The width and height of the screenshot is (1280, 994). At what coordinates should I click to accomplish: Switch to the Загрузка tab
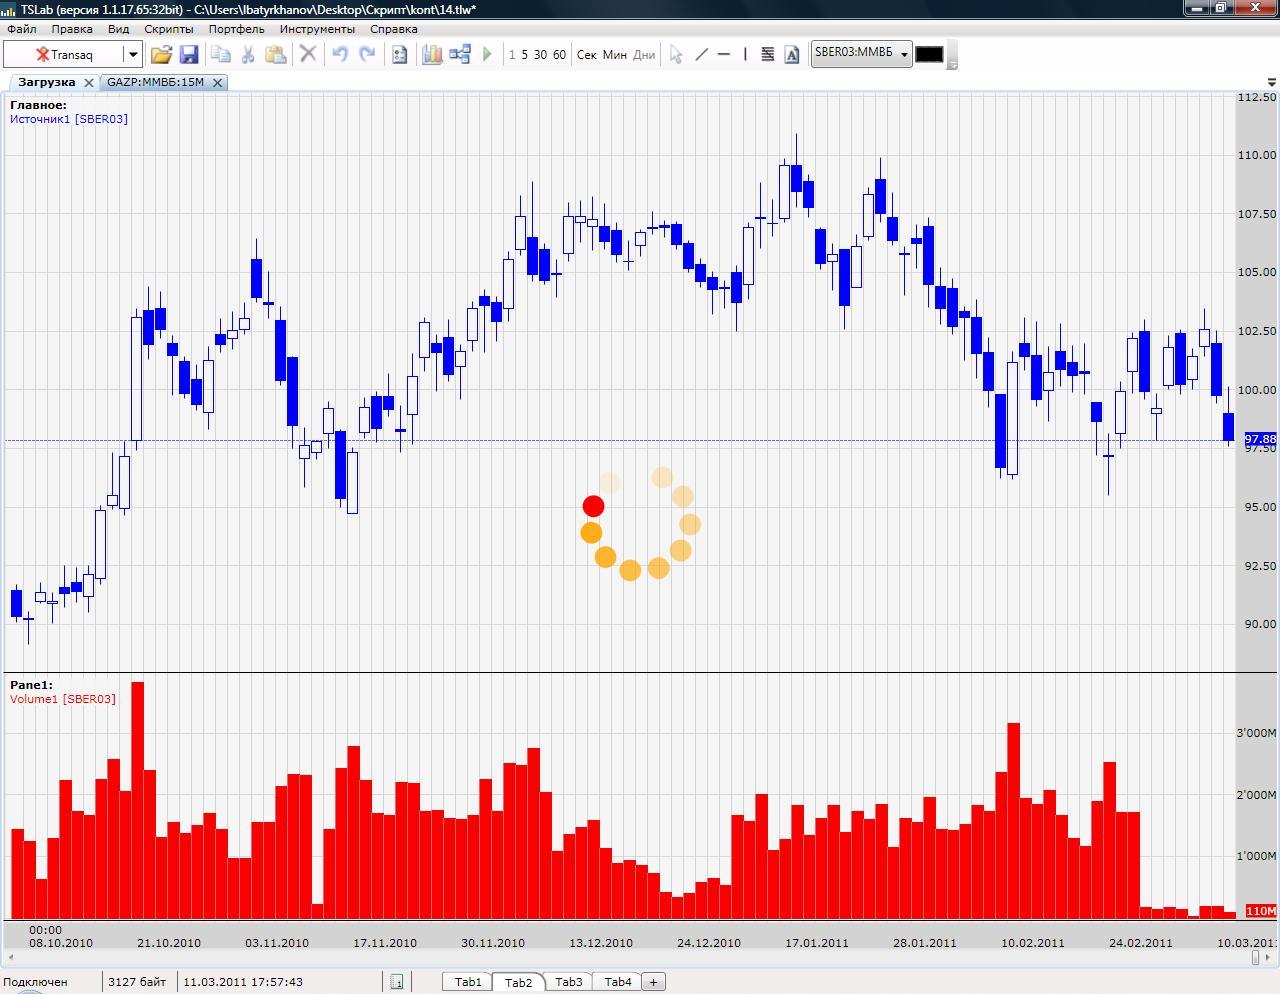[47, 82]
